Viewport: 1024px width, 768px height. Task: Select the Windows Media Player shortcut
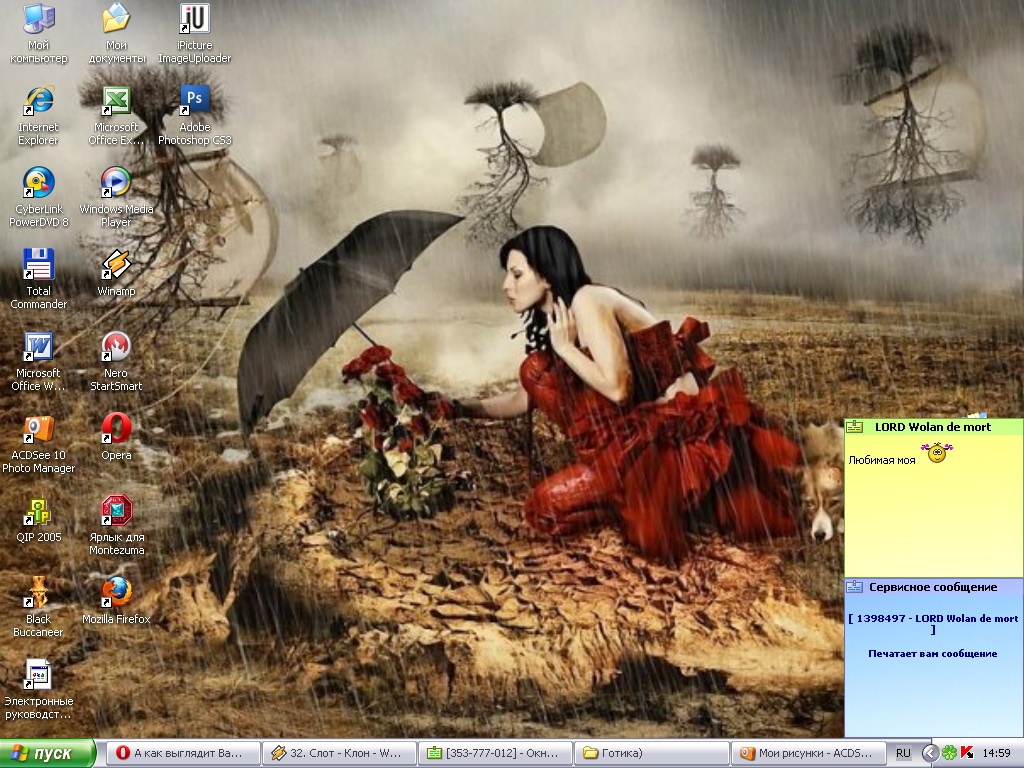(x=116, y=183)
